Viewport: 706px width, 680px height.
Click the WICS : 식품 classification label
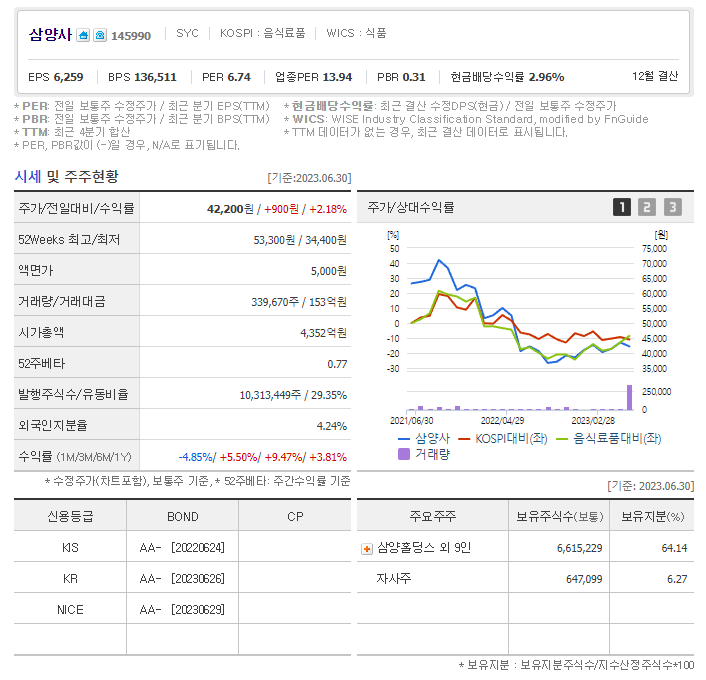click(356, 33)
